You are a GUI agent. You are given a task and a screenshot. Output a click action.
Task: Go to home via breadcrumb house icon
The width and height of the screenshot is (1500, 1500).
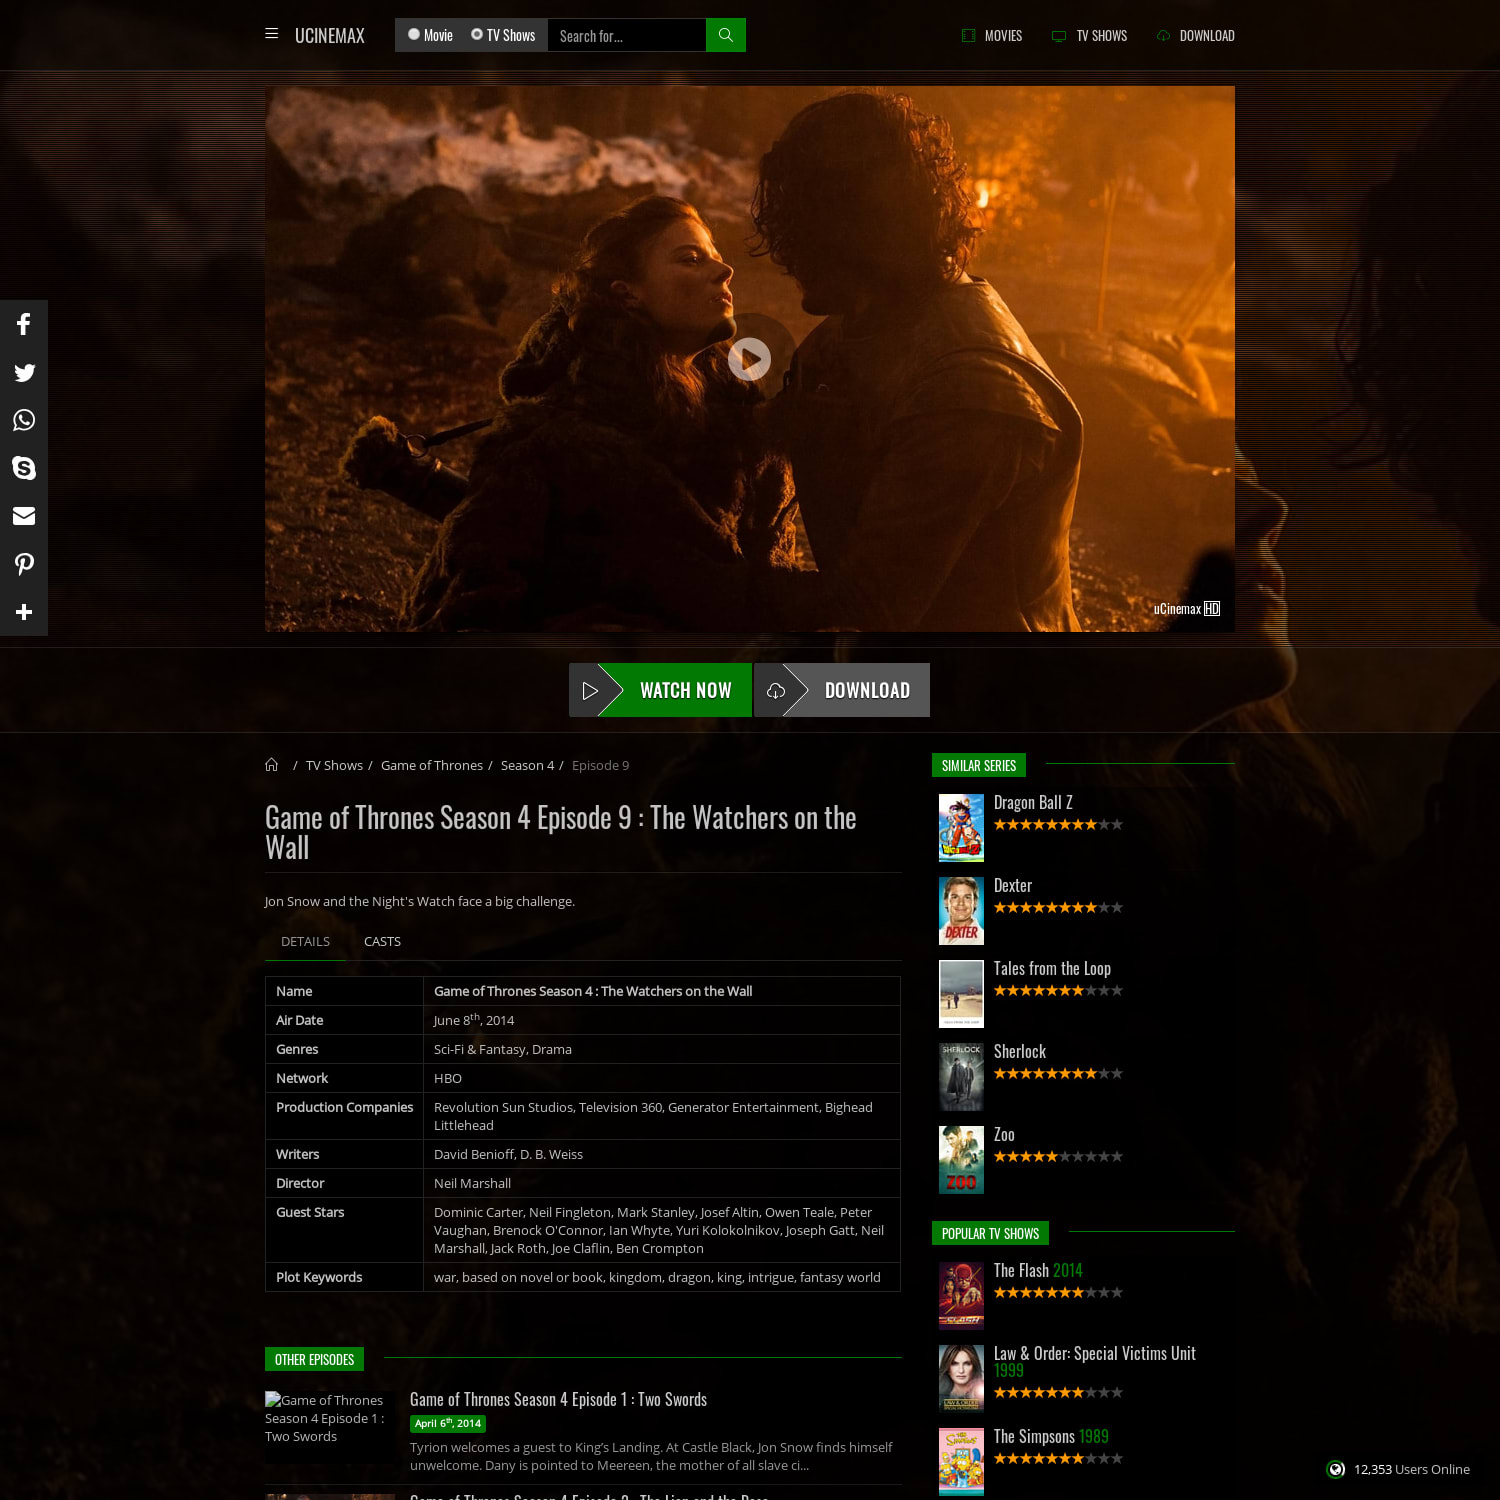271,765
